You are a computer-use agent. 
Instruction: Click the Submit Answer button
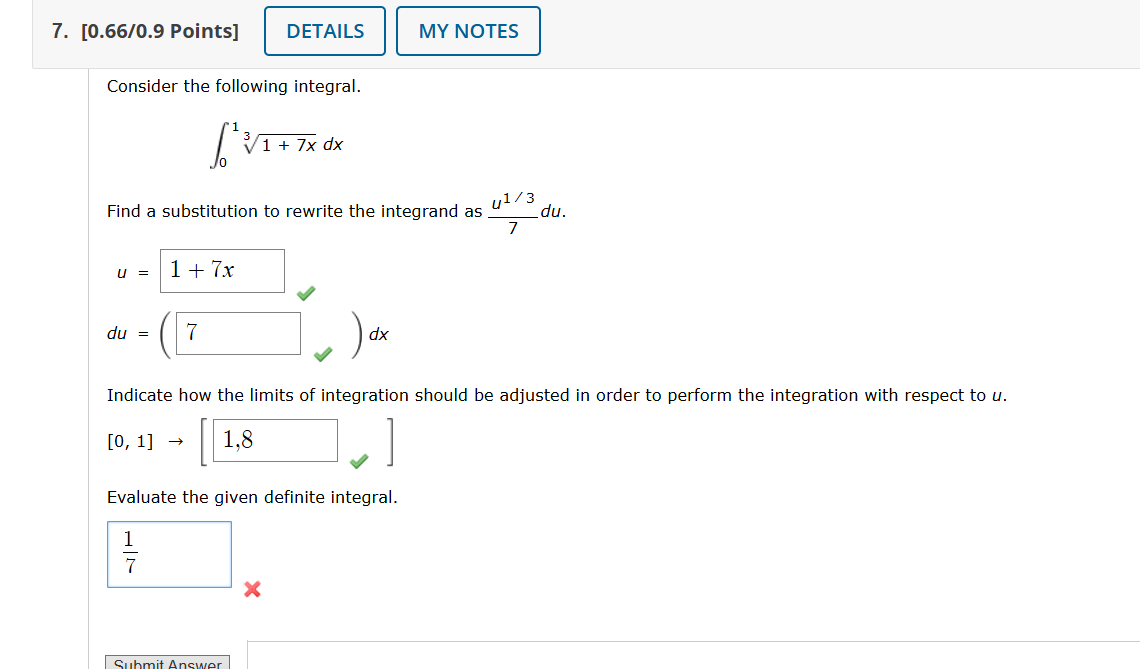[x=167, y=662]
